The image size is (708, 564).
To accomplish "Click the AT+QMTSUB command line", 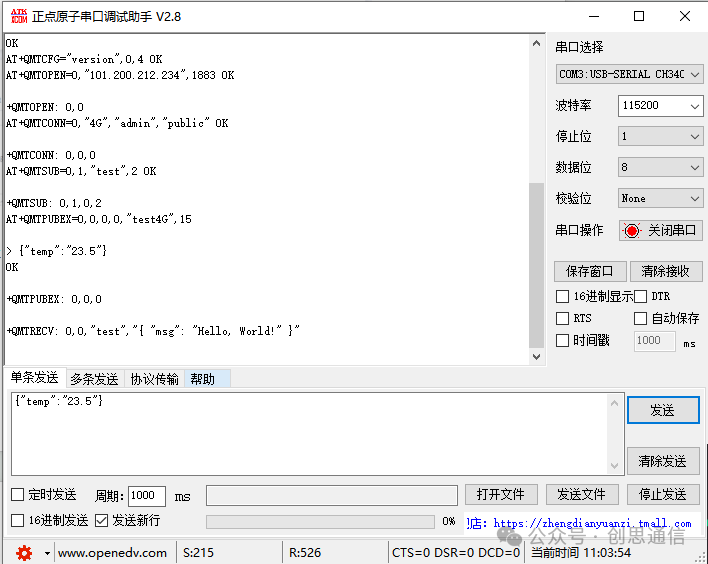I will pos(81,171).
